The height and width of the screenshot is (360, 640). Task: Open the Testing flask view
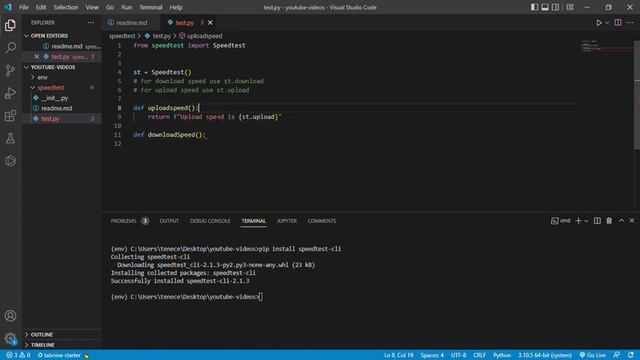coord(10,138)
